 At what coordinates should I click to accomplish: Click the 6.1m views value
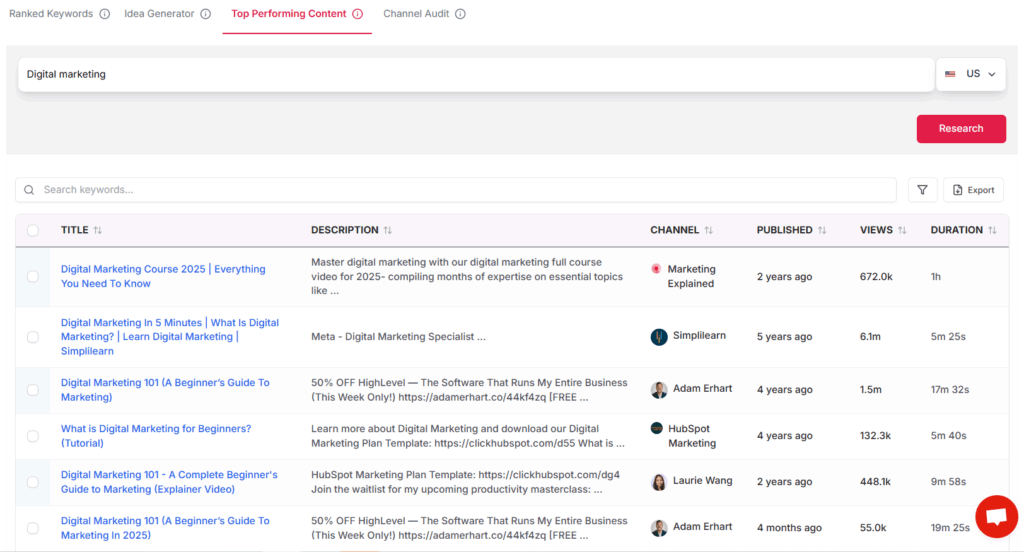tap(870, 337)
